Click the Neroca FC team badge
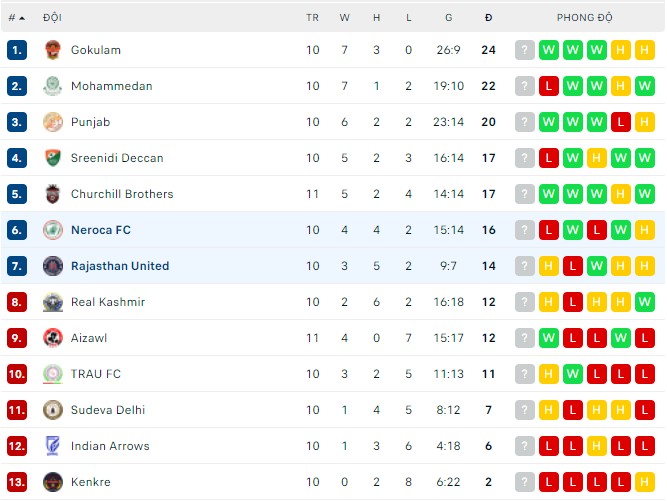Image resolution: width=667 pixels, height=501 pixels. 53,230
